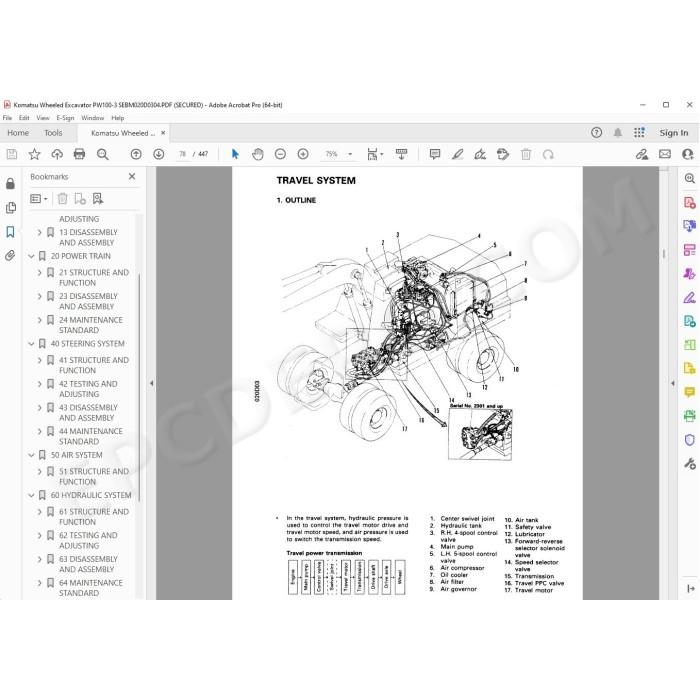Open the sign document pen tool
Screen dimensions: 700x700
click(x=480, y=154)
